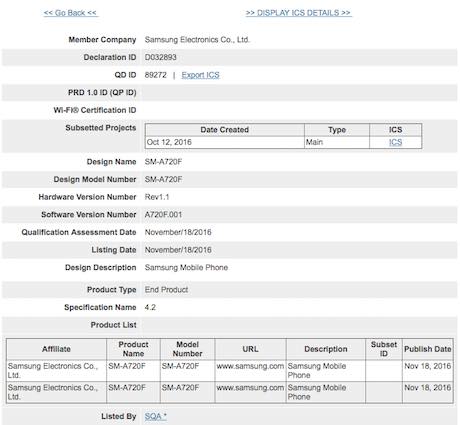460x425 pixels.
Task: Click the Publish Date column header
Action: click(x=428, y=349)
